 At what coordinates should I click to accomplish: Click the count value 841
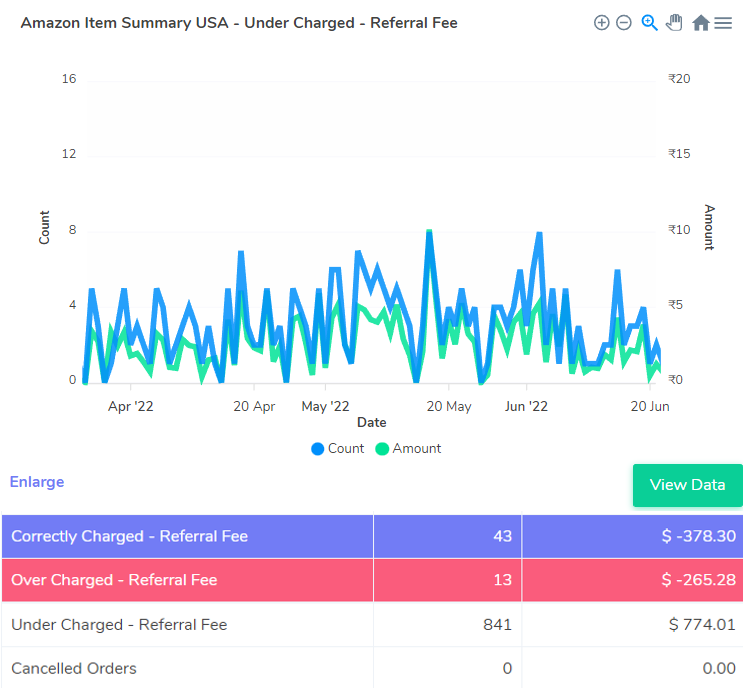tap(497, 625)
